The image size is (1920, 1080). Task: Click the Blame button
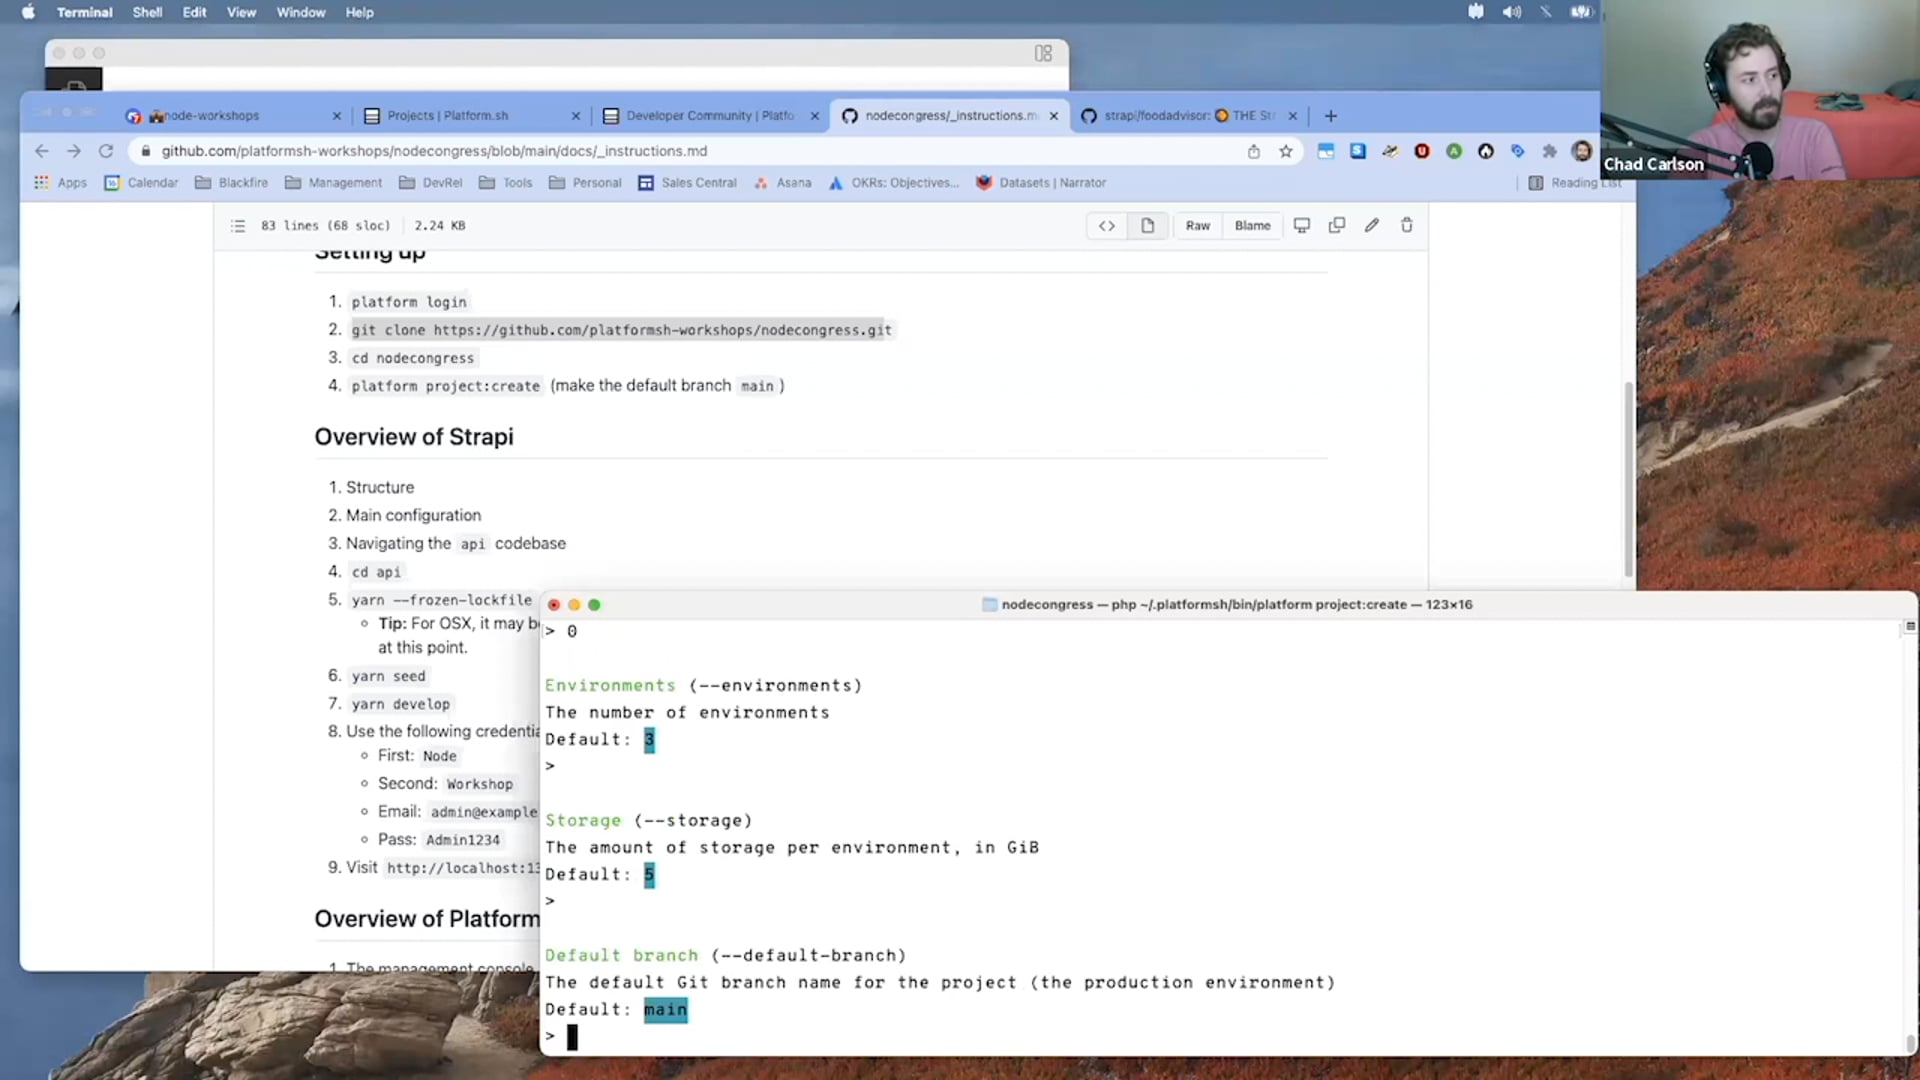pyautogui.click(x=1252, y=225)
